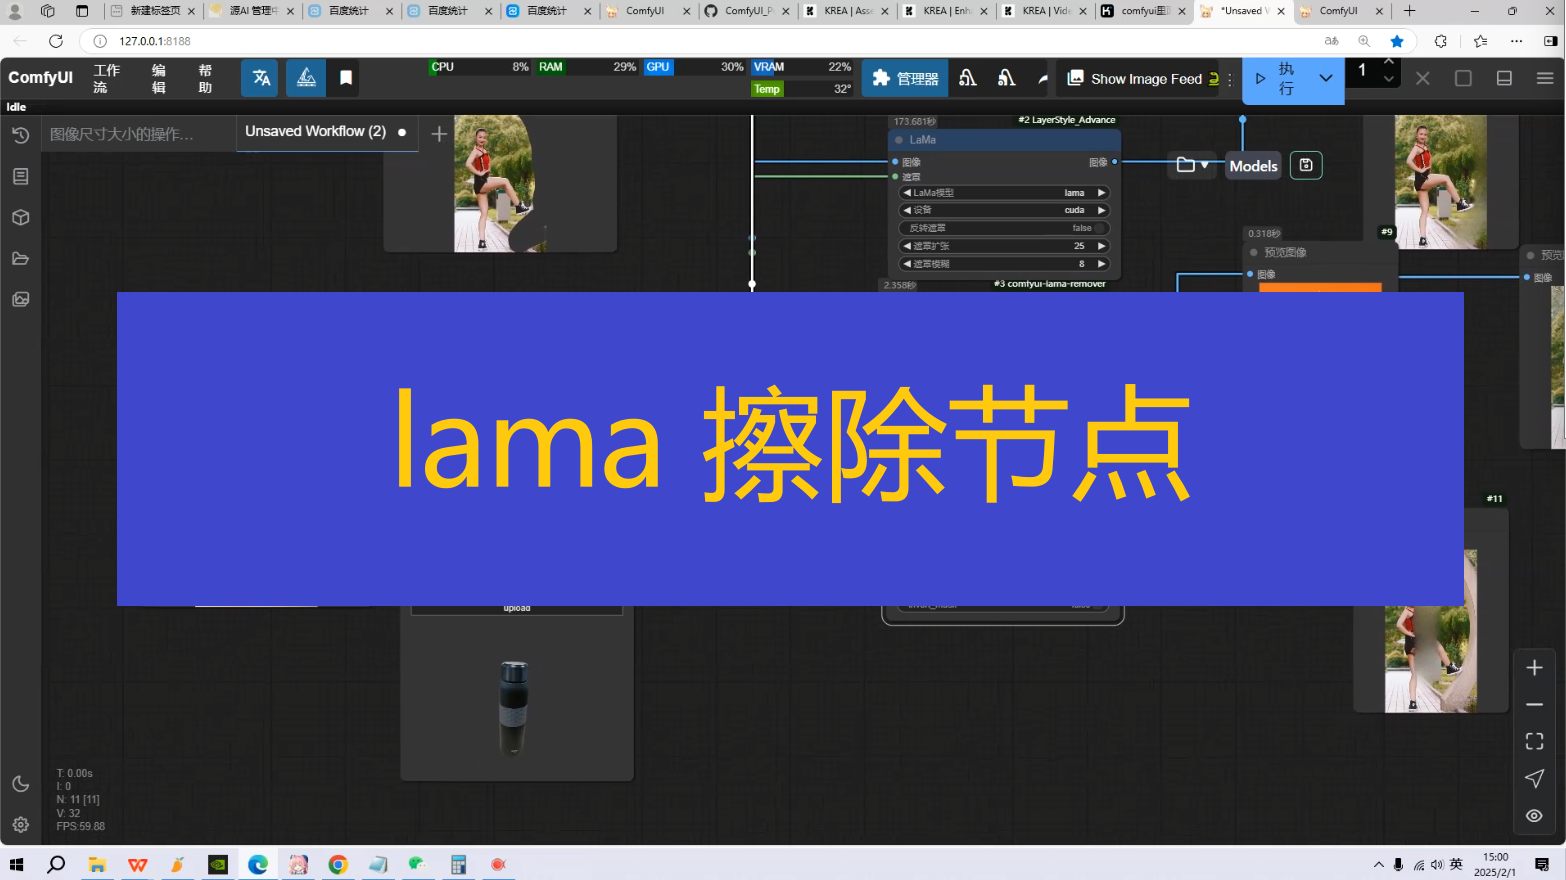Image resolution: width=1566 pixels, height=880 pixels.
Task: Open Google Chrome from the taskbar
Action: point(338,864)
